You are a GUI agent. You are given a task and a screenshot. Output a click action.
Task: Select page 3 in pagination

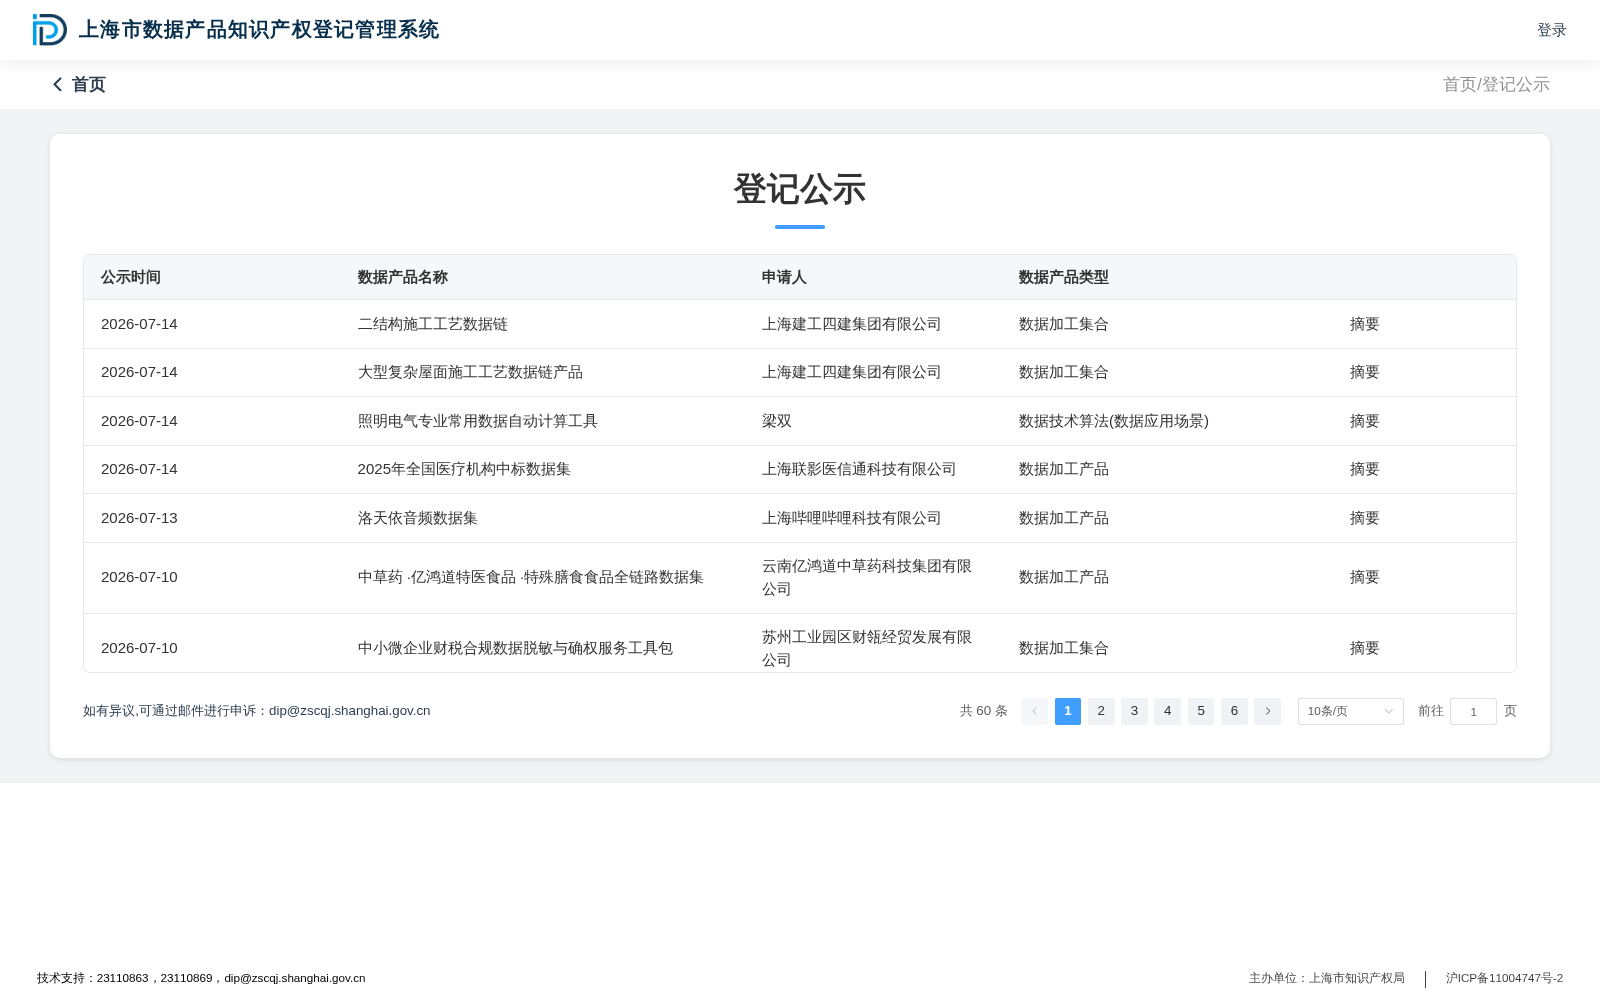[x=1134, y=711]
